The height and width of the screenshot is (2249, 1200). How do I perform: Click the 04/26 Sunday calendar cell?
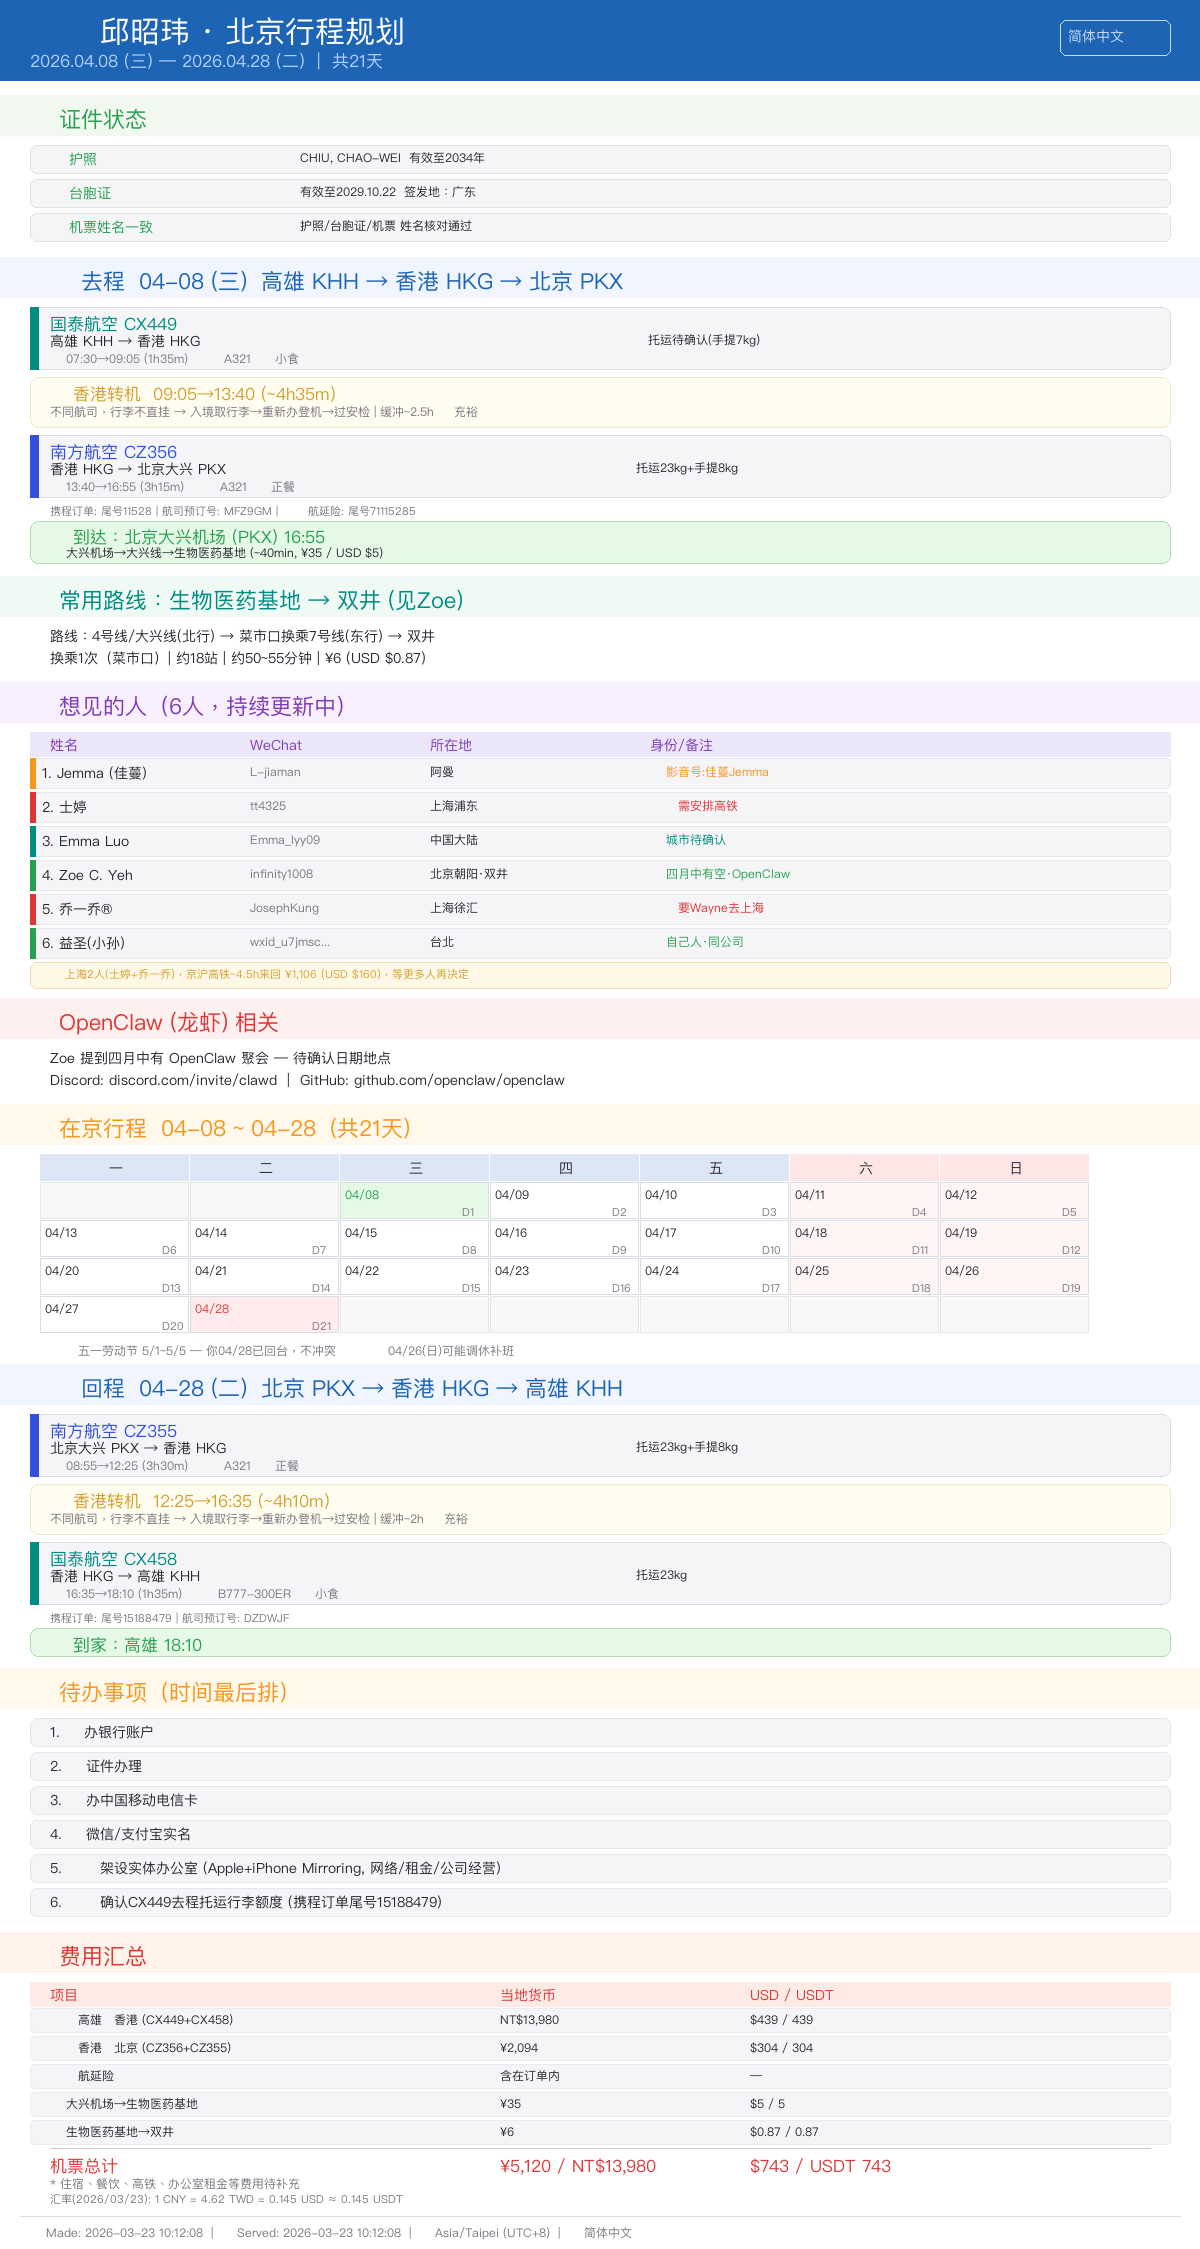(x=1014, y=1277)
